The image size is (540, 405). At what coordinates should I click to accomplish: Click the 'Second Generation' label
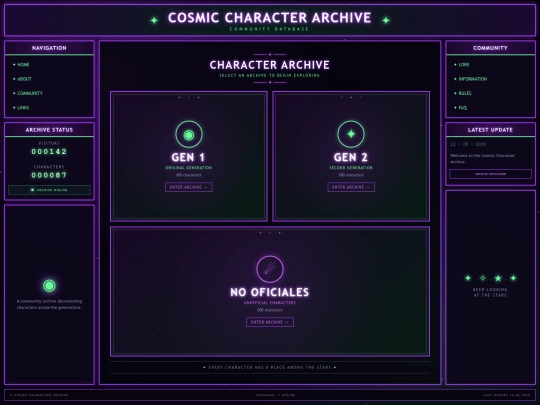tap(351, 168)
